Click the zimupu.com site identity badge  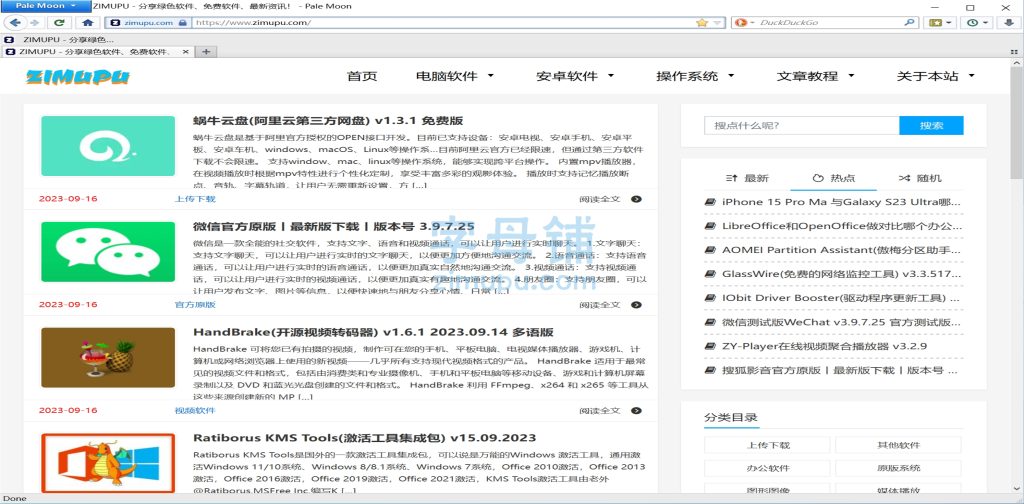[x=149, y=23]
